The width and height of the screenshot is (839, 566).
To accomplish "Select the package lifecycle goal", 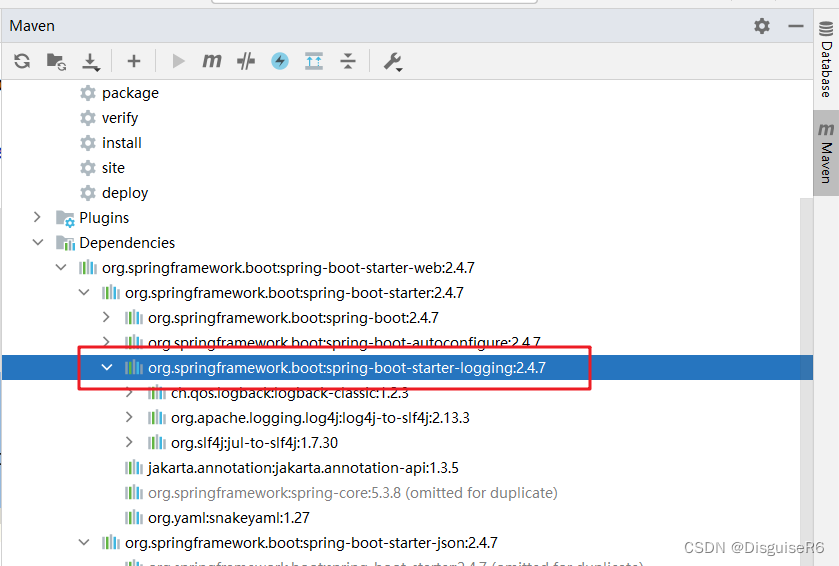I will click(130, 93).
